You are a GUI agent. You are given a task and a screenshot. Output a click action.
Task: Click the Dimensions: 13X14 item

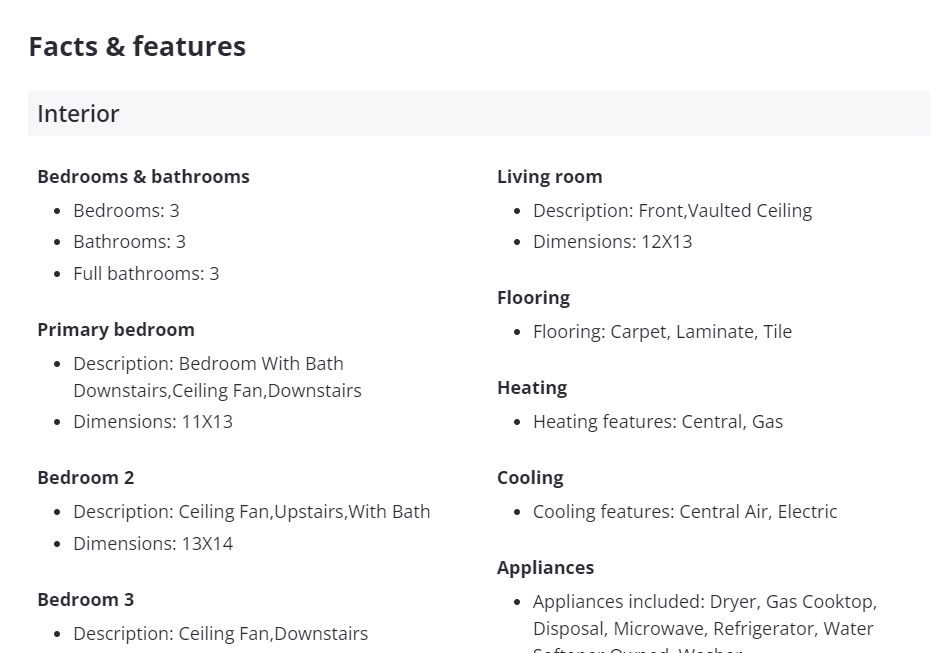[153, 544]
